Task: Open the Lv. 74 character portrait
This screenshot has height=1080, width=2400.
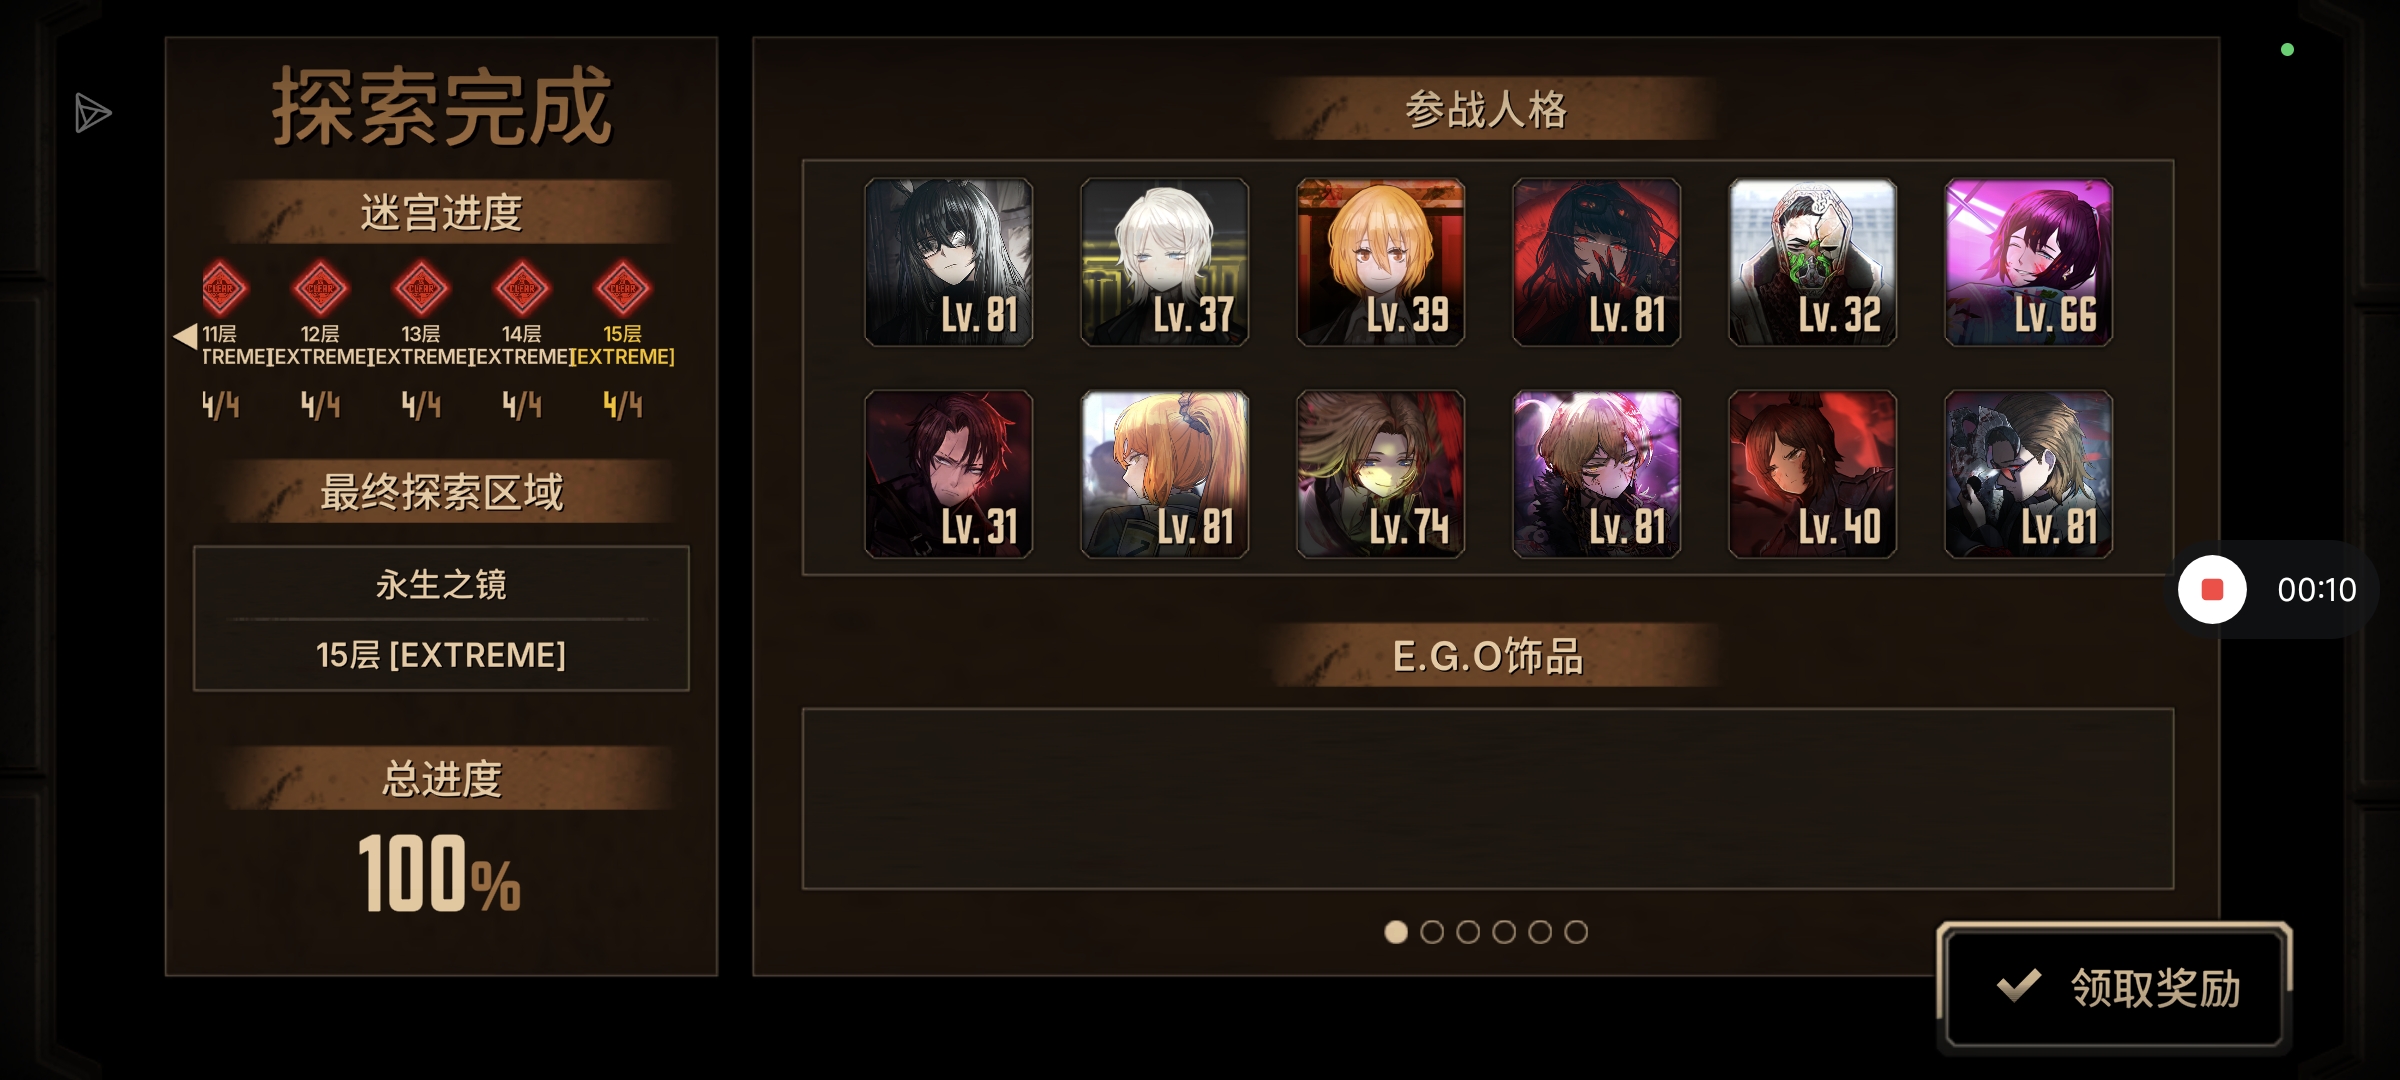Action: click(x=1380, y=474)
